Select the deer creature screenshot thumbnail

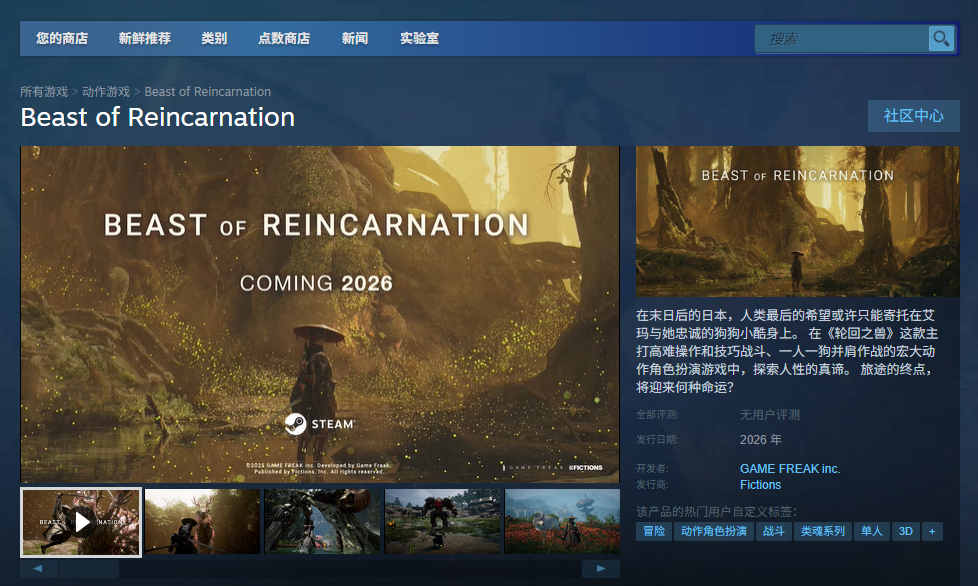(202, 522)
